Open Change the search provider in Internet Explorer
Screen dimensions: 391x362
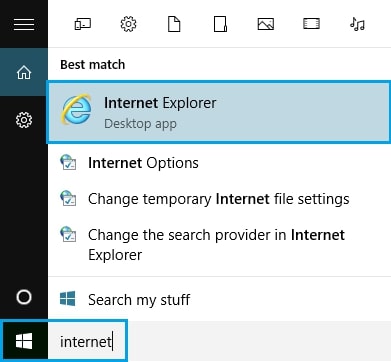point(219,245)
